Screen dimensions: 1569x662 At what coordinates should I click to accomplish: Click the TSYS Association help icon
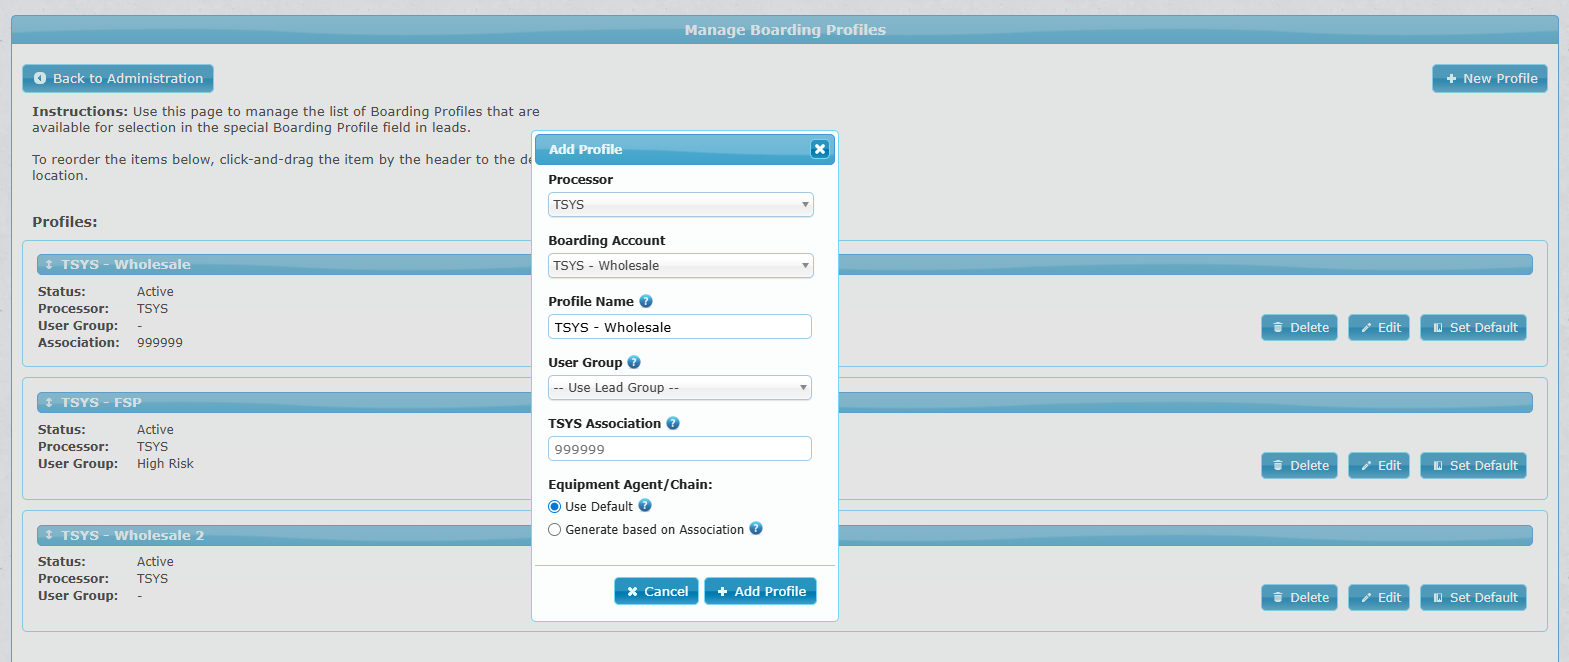[673, 423]
